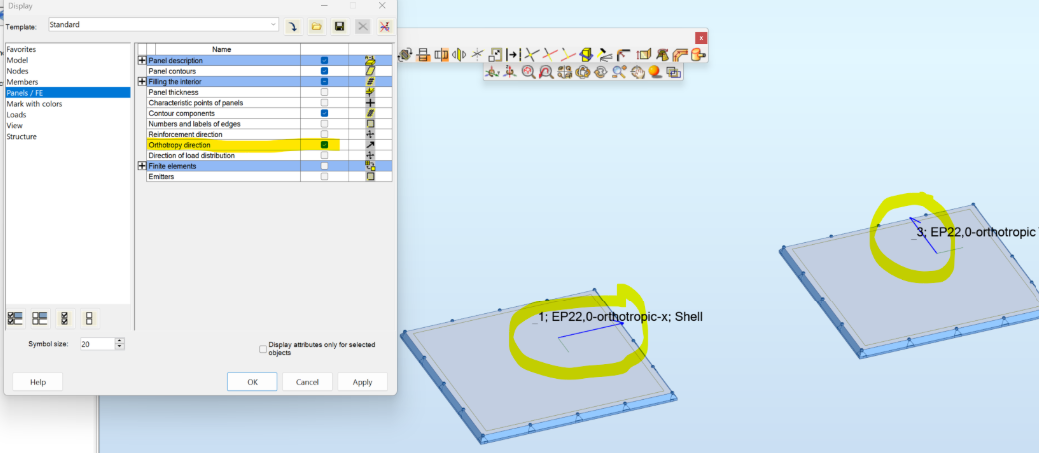Click the 3D axis rotation icon with Y

pyautogui.click(x=492, y=72)
